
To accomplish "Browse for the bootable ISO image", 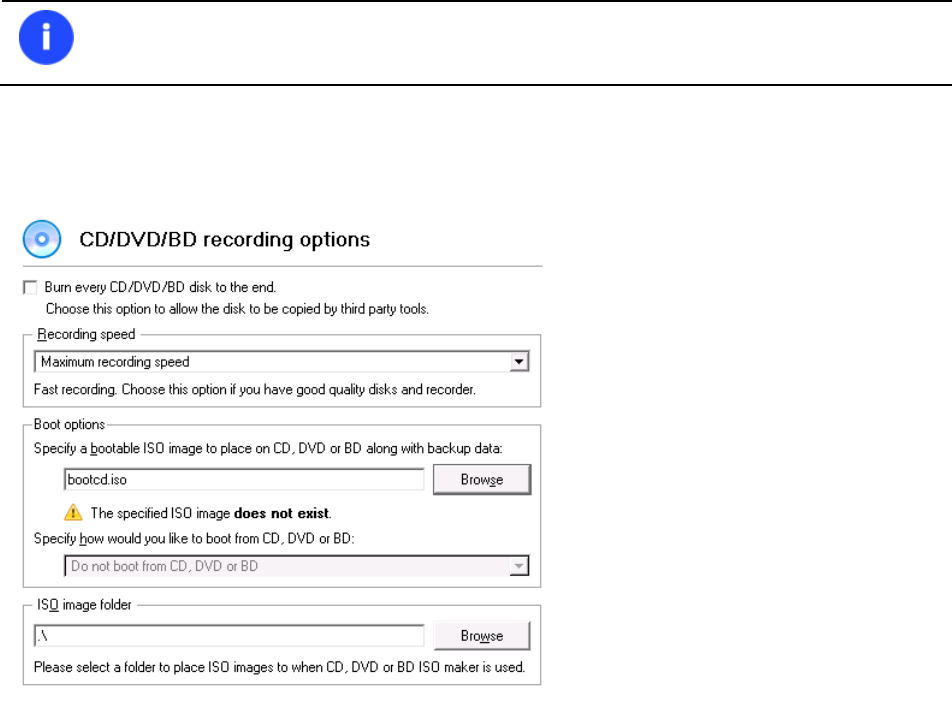I will tap(482, 479).
